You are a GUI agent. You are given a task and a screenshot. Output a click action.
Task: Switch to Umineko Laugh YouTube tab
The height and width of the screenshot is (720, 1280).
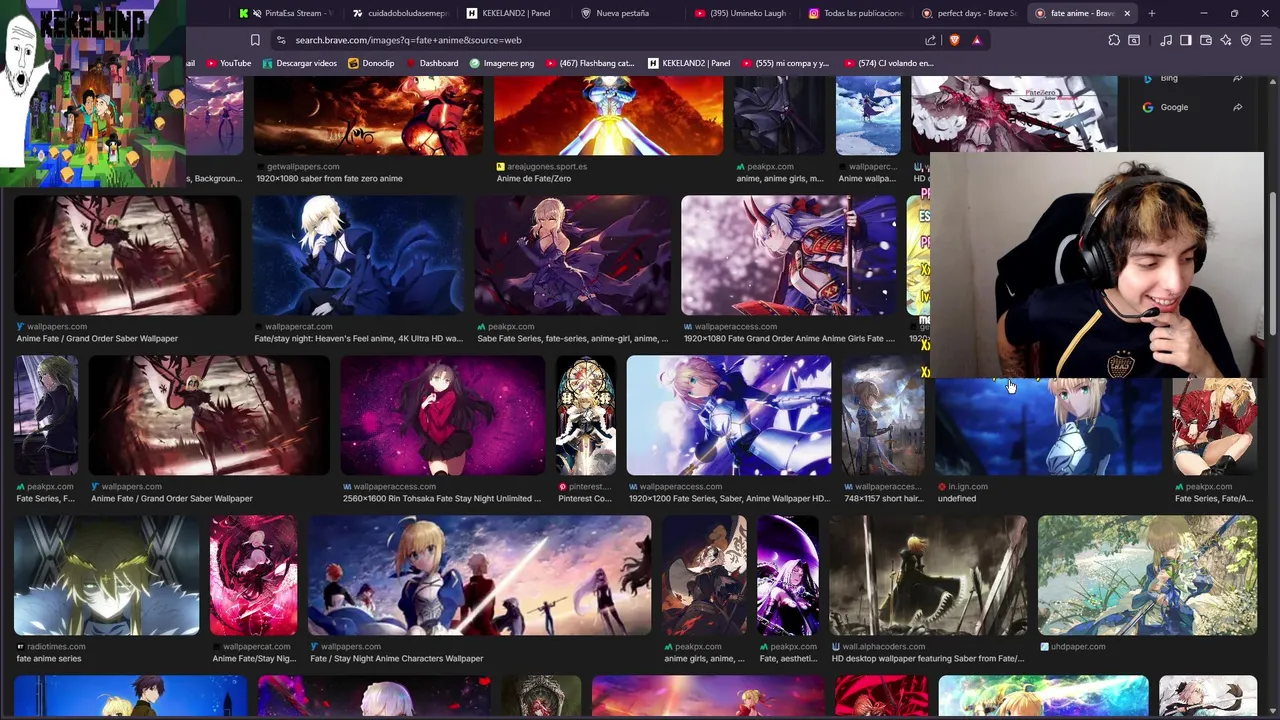click(x=742, y=13)
